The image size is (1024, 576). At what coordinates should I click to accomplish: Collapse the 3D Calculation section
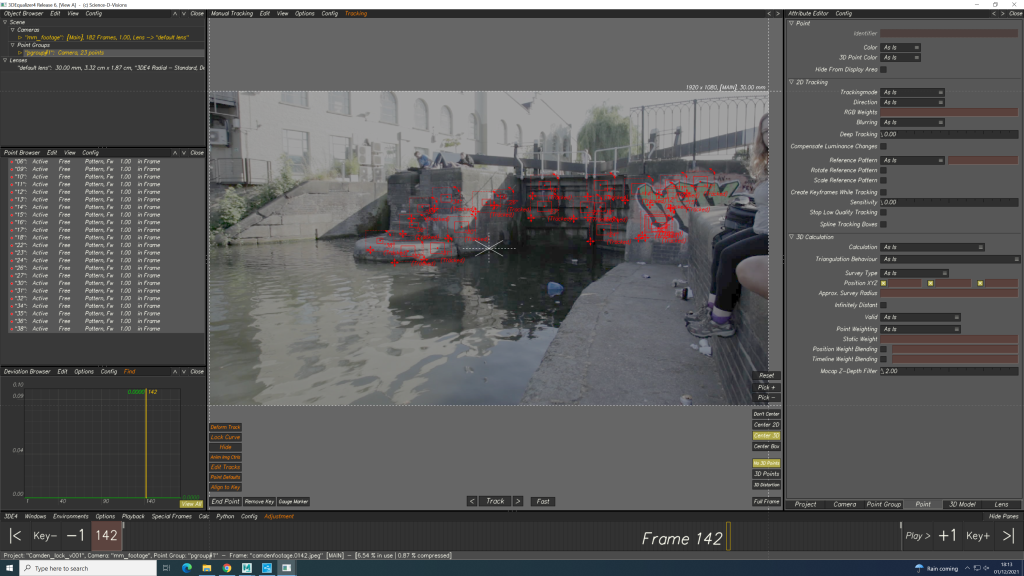792,237
